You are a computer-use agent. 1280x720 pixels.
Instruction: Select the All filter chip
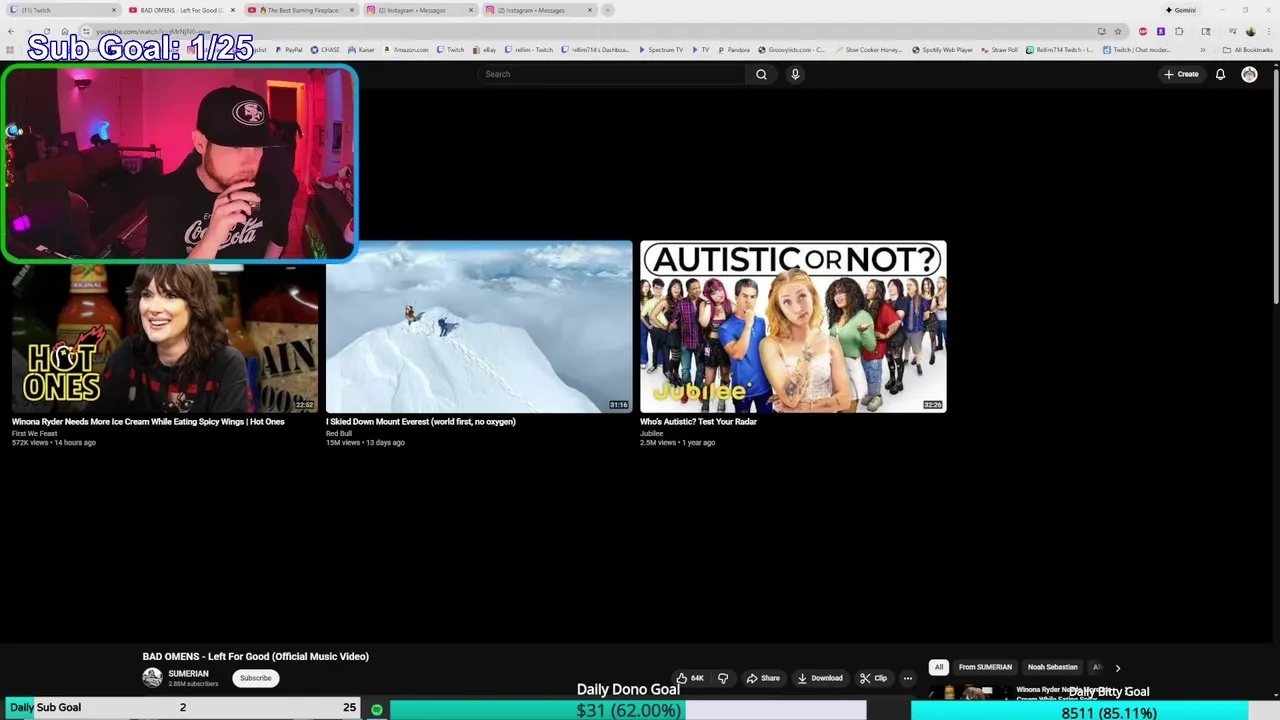938,667
